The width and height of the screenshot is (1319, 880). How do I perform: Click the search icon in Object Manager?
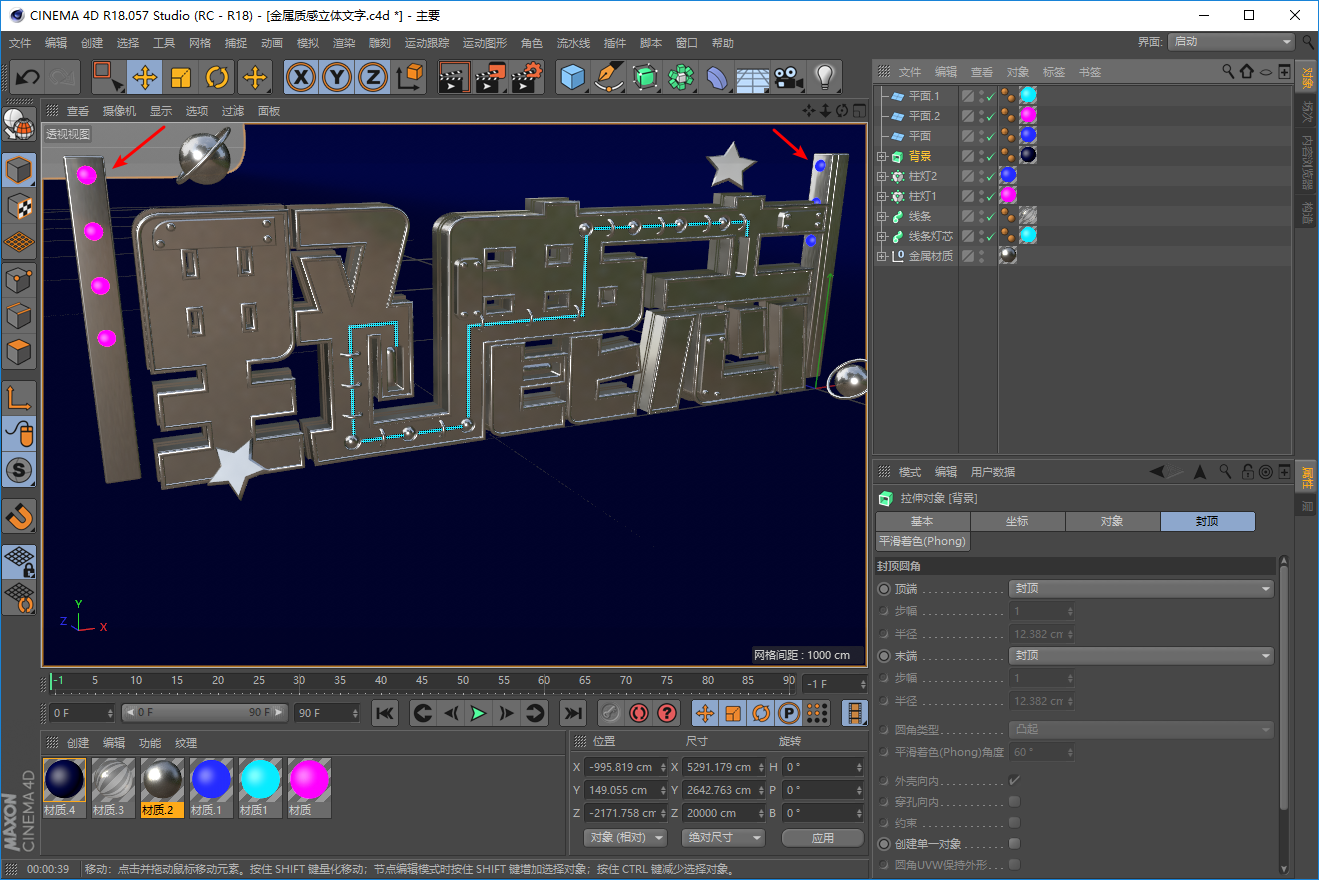(1229, 72)
